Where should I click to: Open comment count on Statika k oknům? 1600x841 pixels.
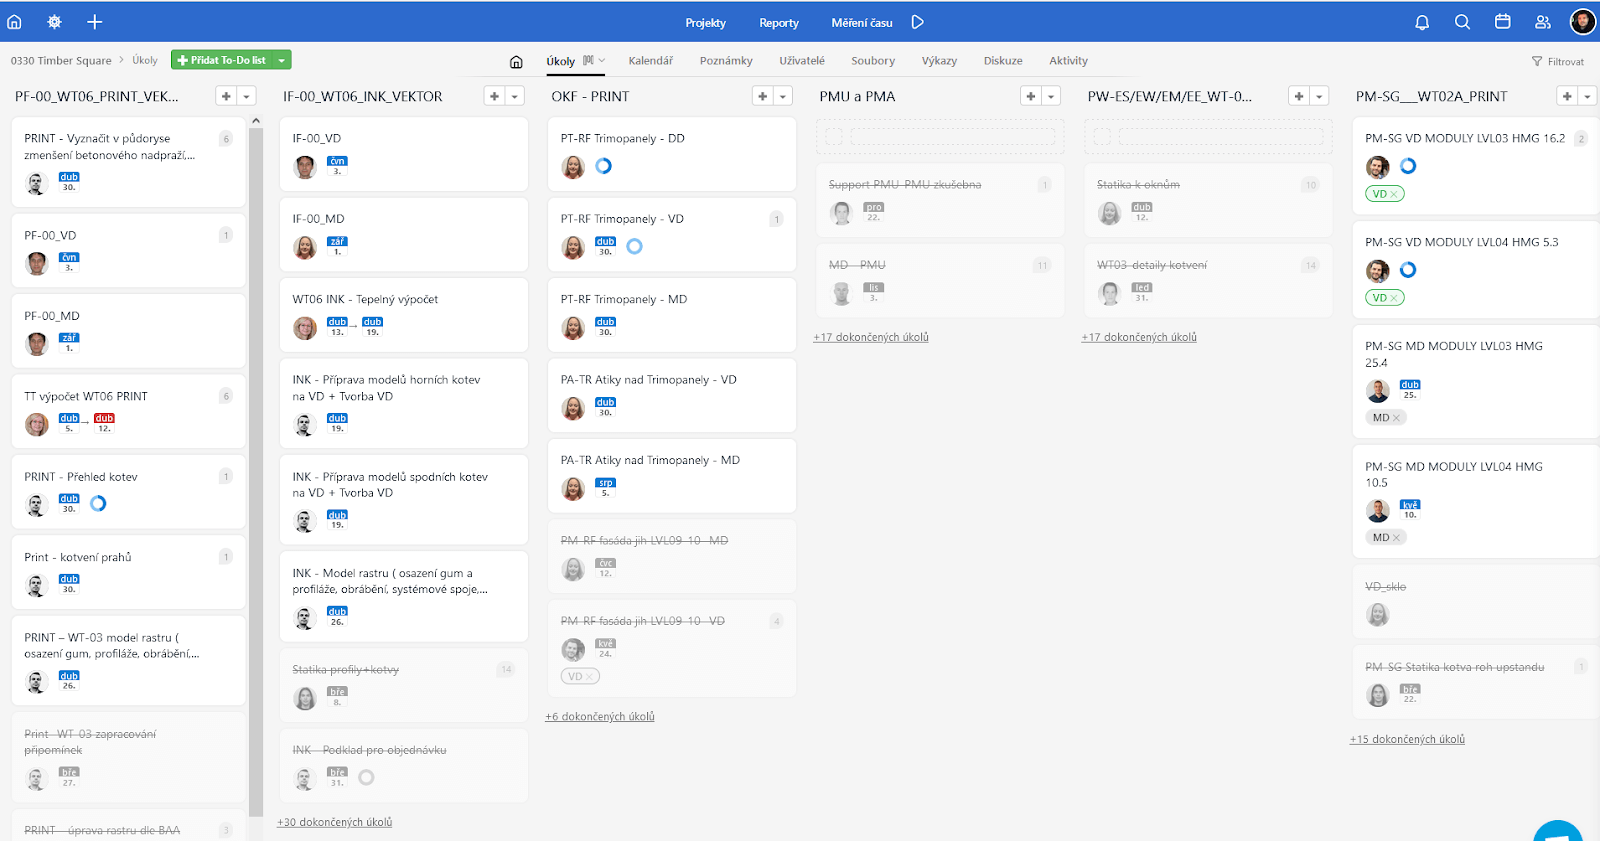coord(1310,185)
